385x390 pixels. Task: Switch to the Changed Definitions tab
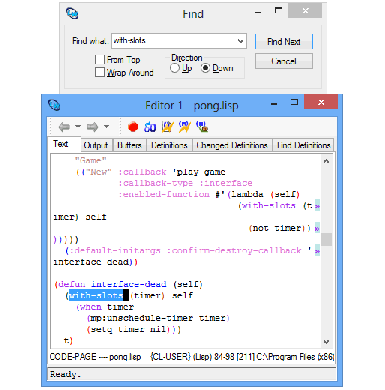232,145
